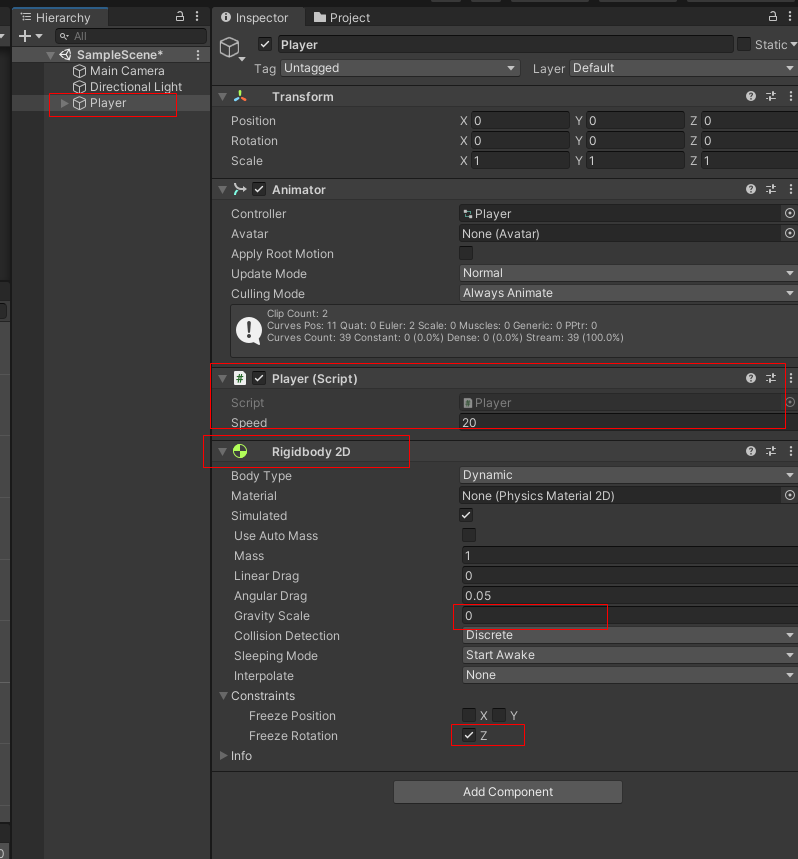Click Animator Controller object picker circle

pyautogui.click(x=790, y=213)
